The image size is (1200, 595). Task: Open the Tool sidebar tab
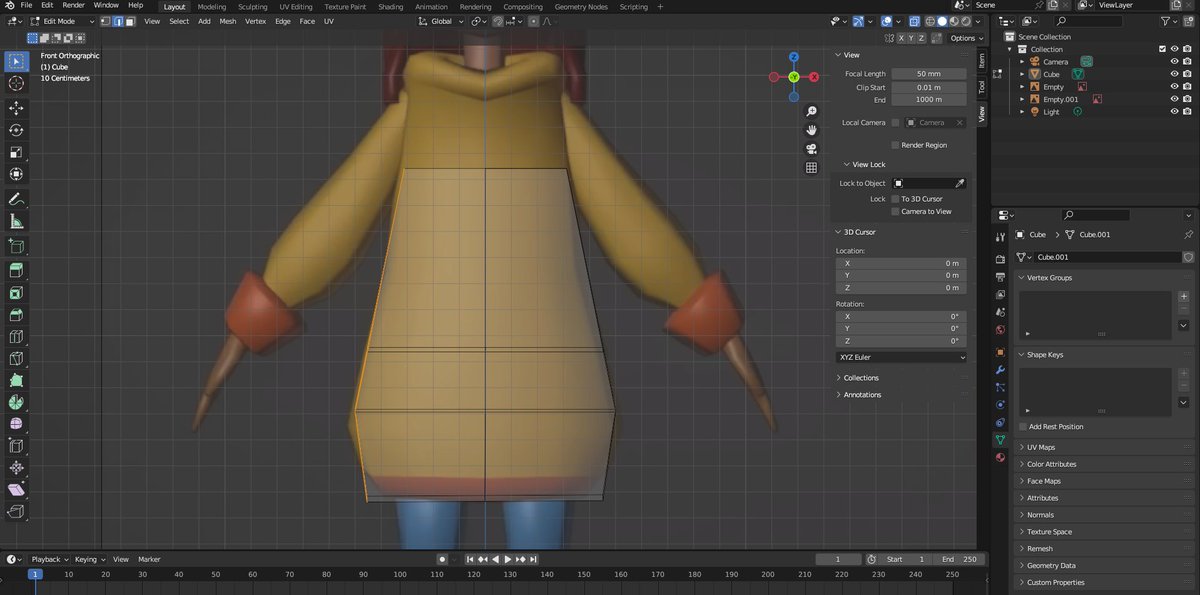pos(982,87)
